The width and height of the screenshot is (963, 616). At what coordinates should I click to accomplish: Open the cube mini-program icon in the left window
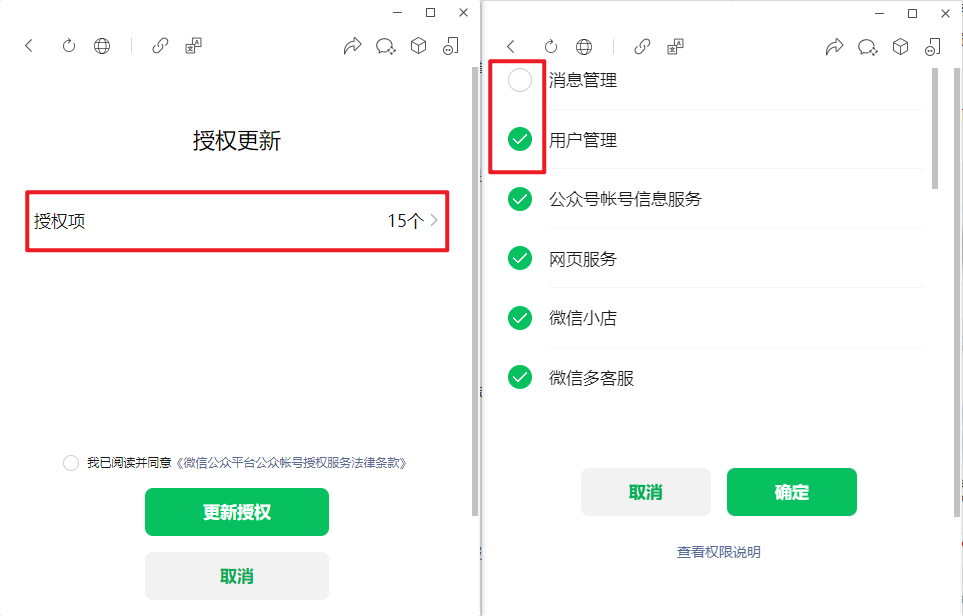[419, 45]
